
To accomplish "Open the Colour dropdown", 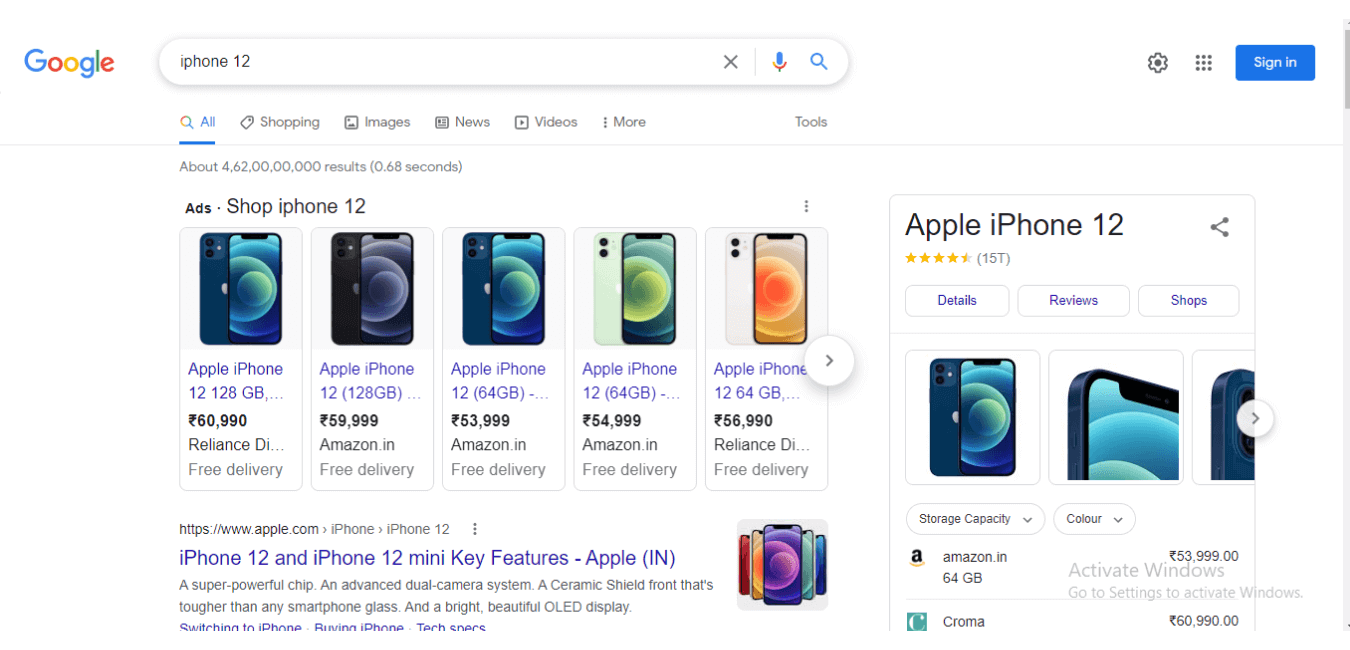I will [1093, 519].
